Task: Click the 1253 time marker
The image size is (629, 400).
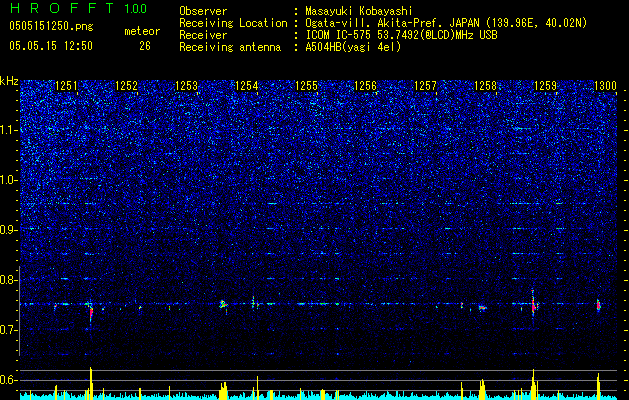Action: point(186,86)
